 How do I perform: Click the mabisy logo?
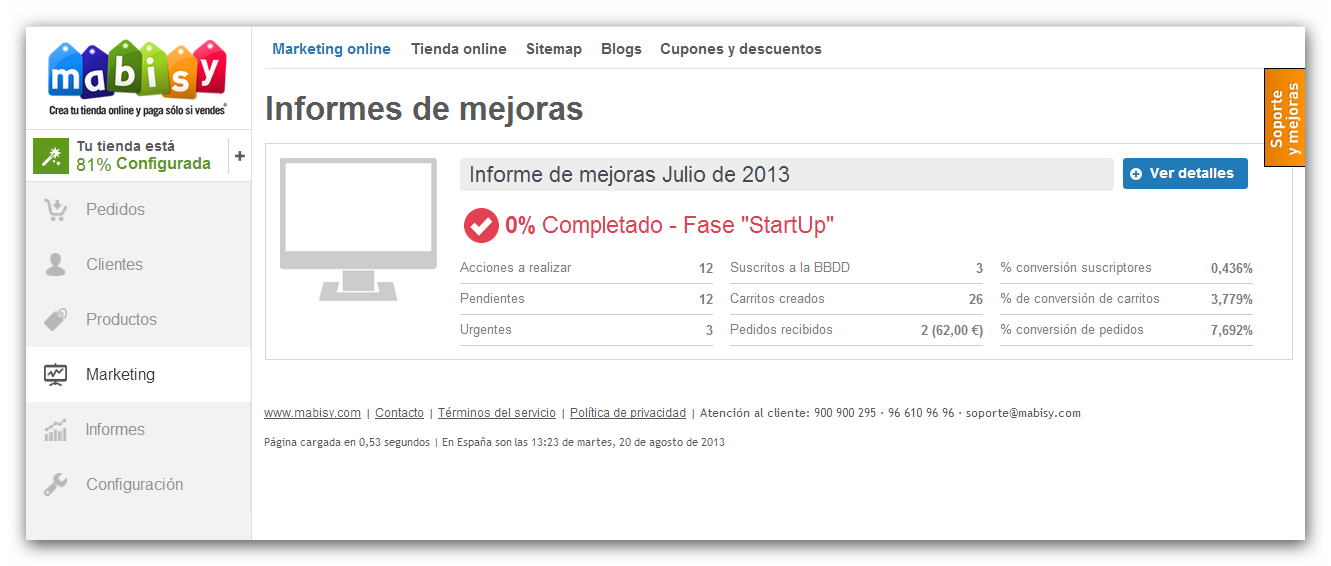138,78
